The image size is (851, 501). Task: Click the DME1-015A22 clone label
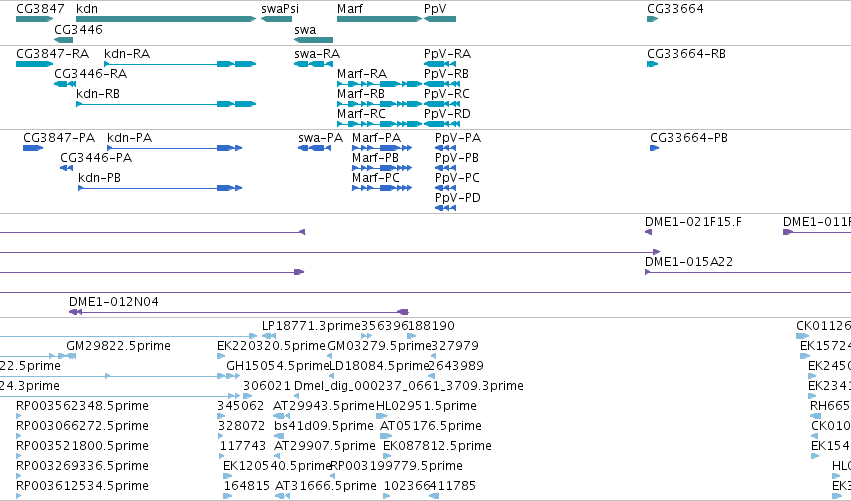(689, 262)
